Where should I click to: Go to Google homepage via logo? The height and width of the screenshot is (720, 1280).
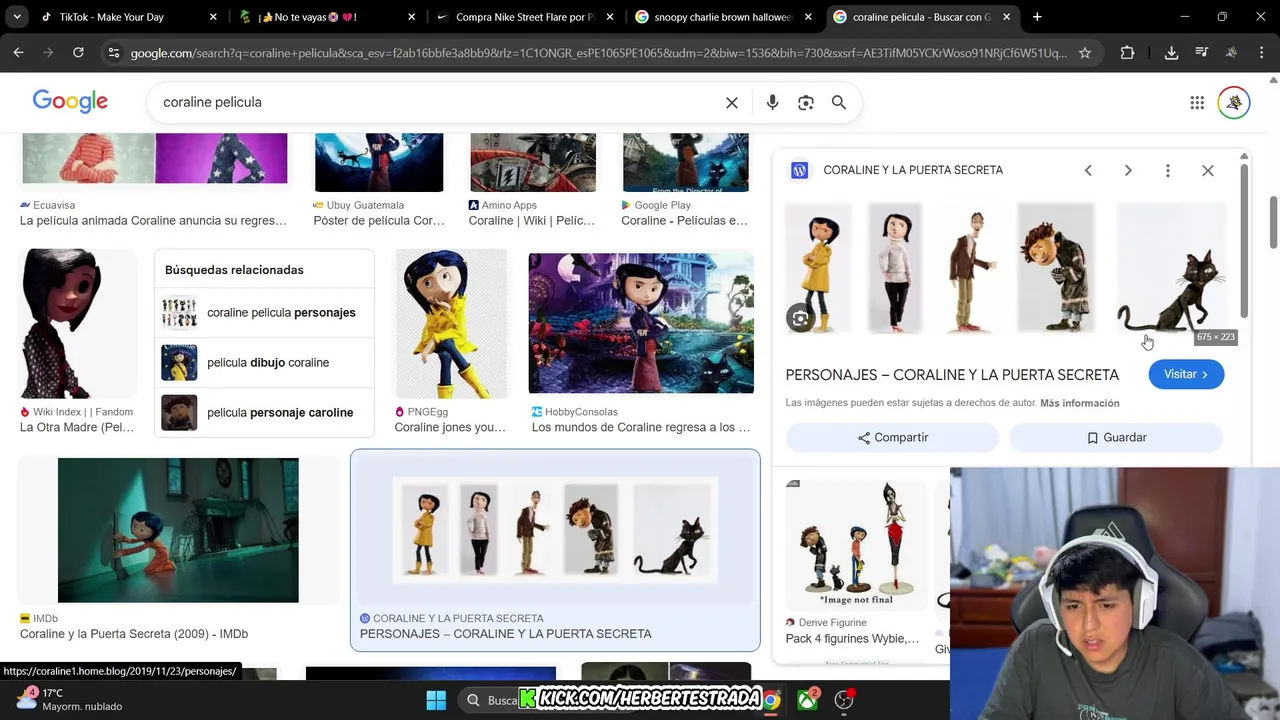click(x=70, y=101)
